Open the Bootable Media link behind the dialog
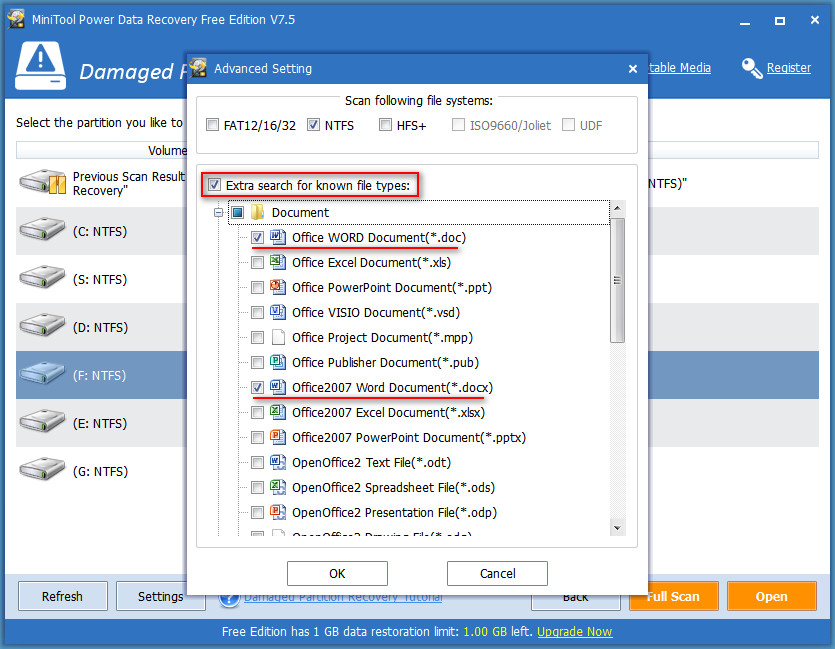 pos(680,68)
